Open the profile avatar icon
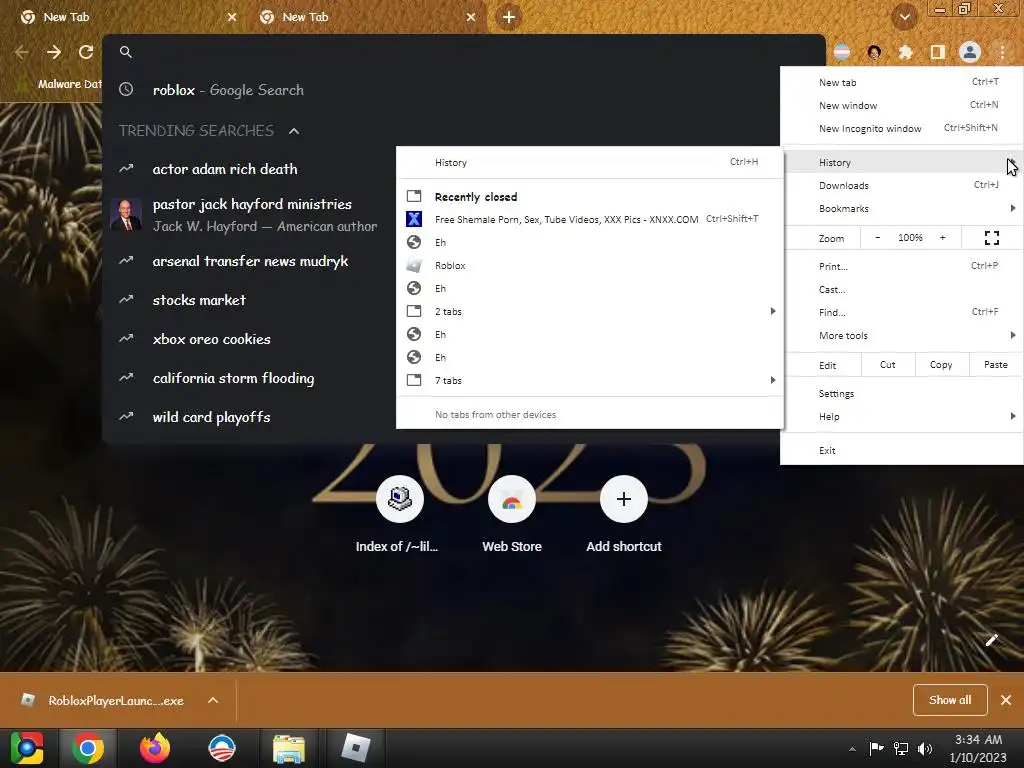Screen dimensions: 1024x768 (970, 52)
